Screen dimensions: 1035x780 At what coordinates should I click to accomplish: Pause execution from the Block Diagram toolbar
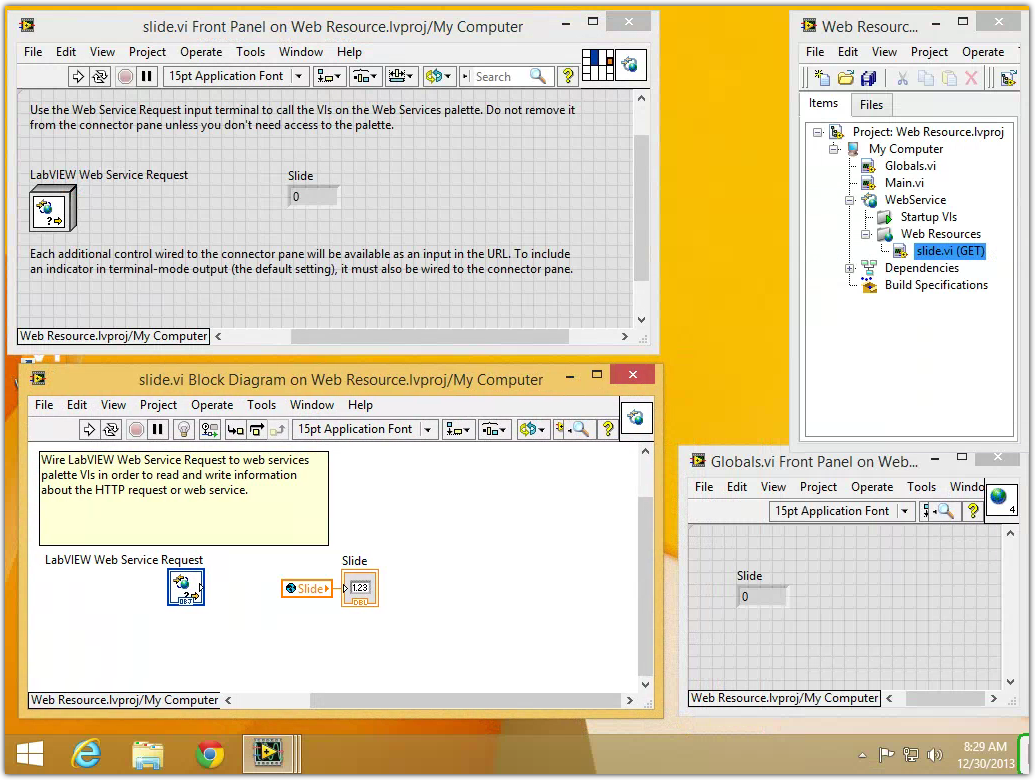(x=158, y=429)
